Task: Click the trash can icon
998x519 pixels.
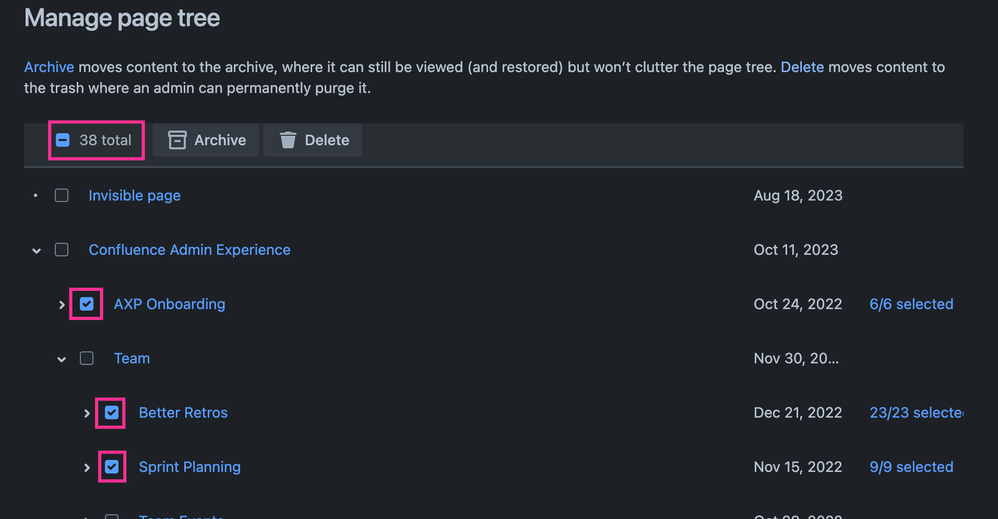Action: point(288,140)
